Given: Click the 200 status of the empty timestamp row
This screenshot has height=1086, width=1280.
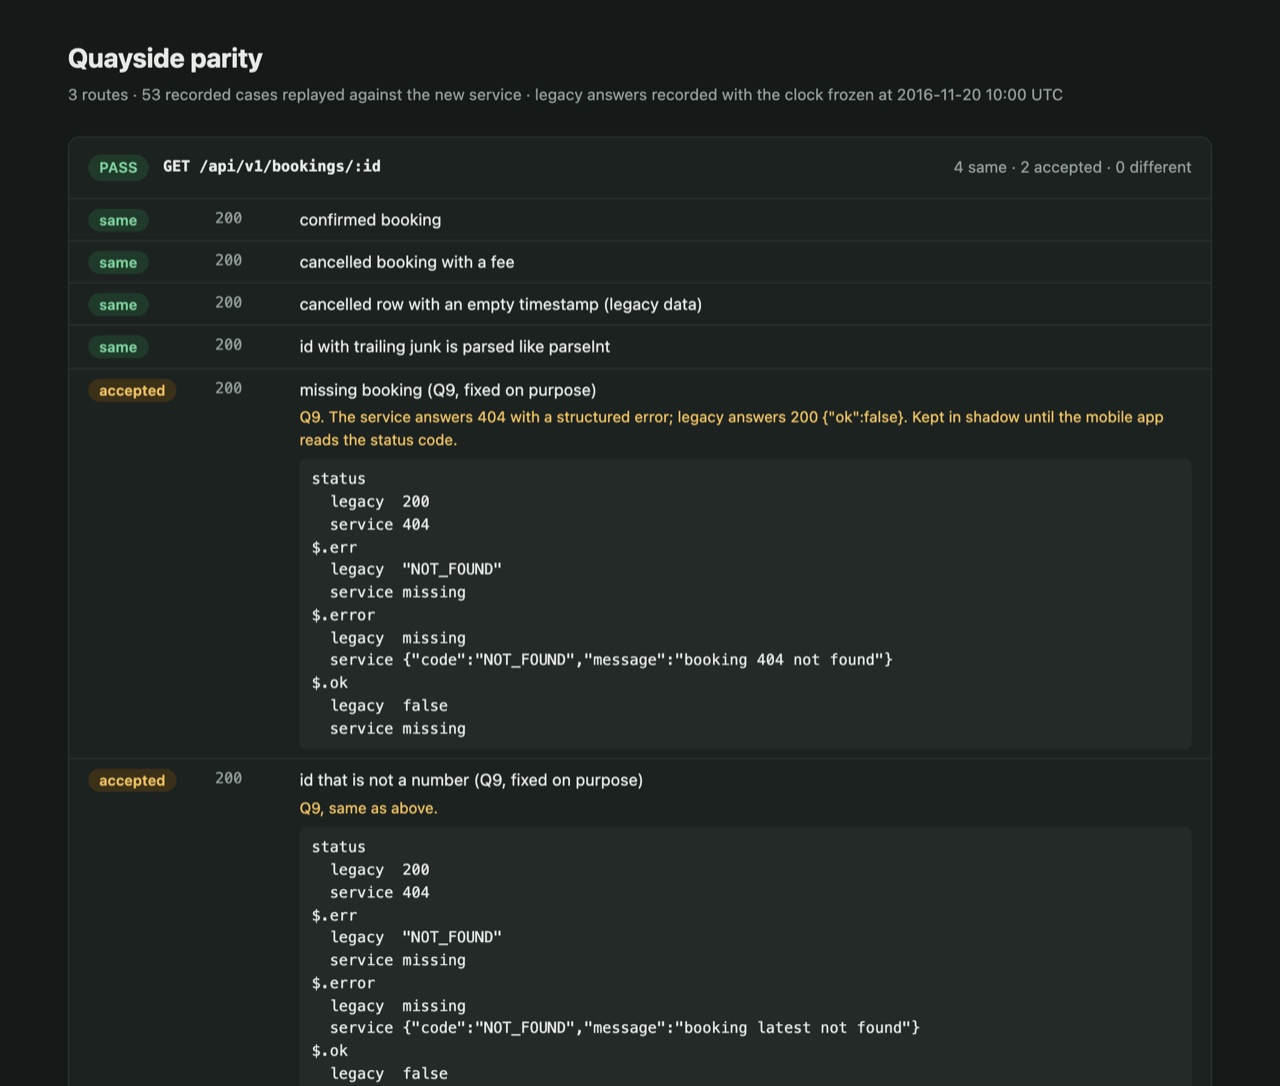Looking at the screenshot, I should [228, 302].
